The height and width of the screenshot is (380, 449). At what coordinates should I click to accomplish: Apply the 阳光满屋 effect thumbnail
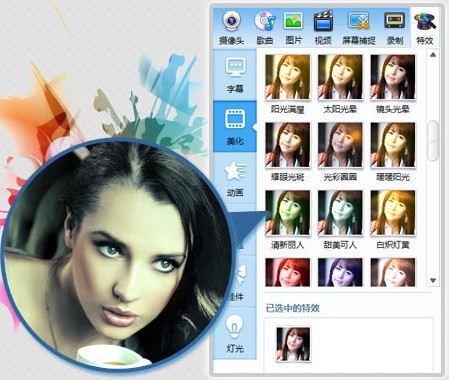287,77
